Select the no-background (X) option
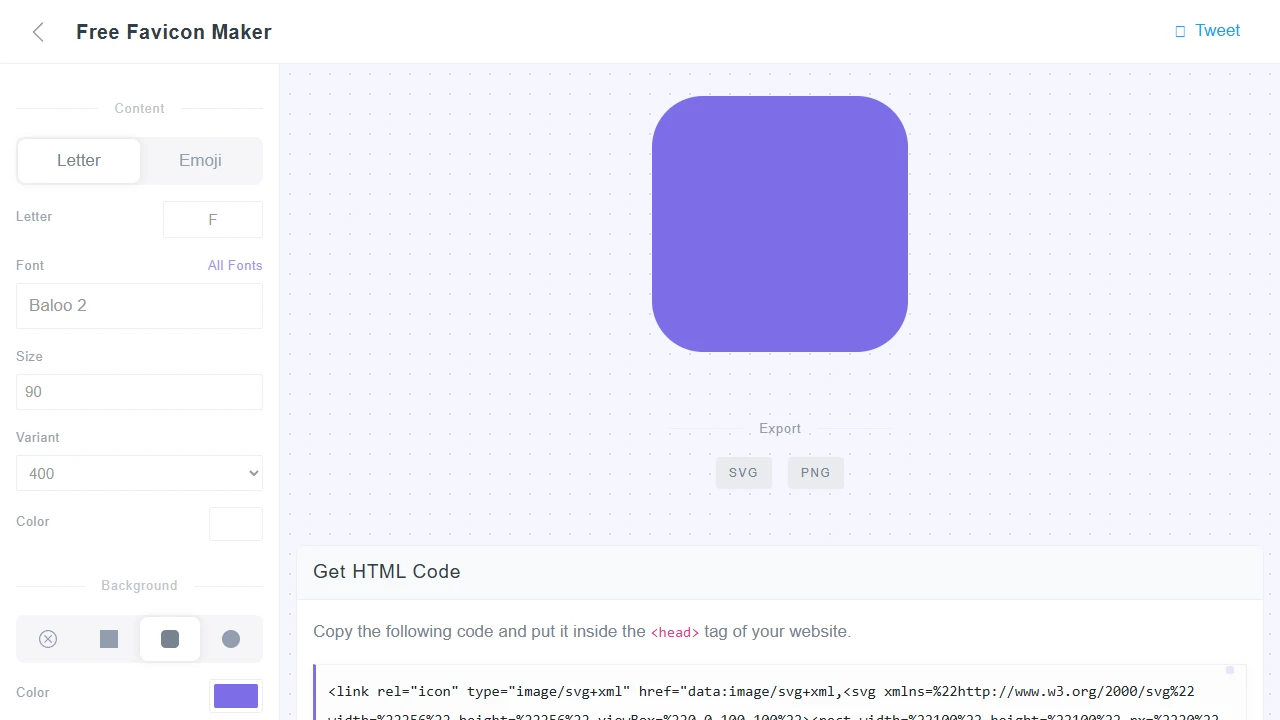The height and width of the screenshot is (720, 1280). (x=47, y=639)
